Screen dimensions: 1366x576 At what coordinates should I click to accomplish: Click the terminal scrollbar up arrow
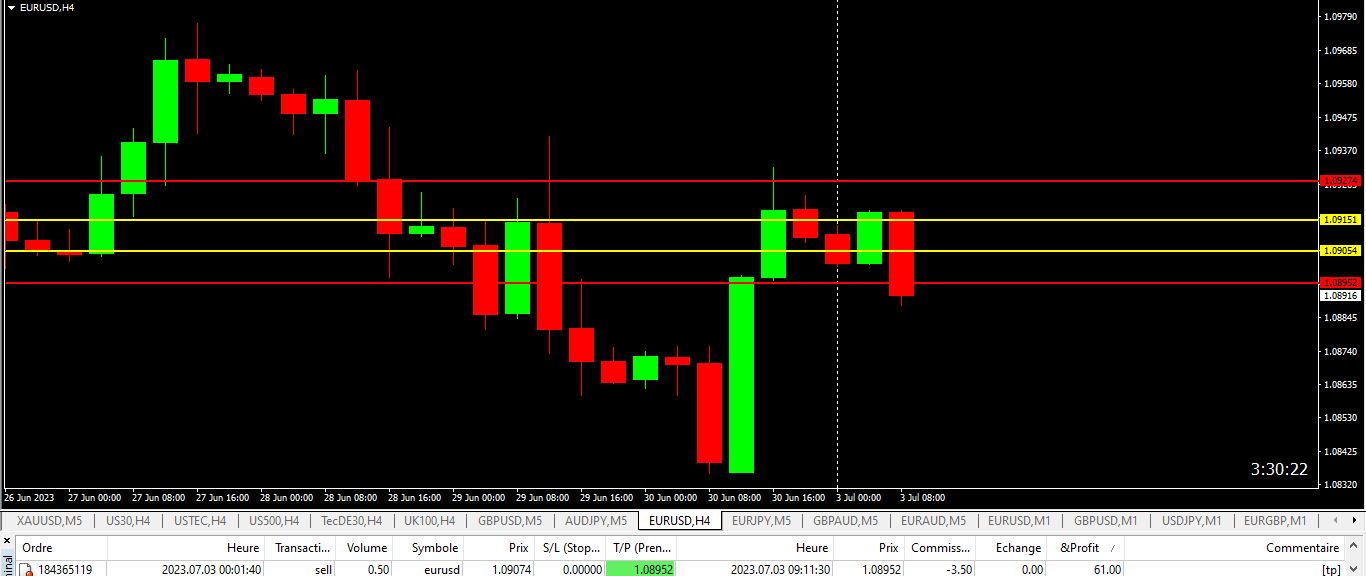tap(1355, 548)
